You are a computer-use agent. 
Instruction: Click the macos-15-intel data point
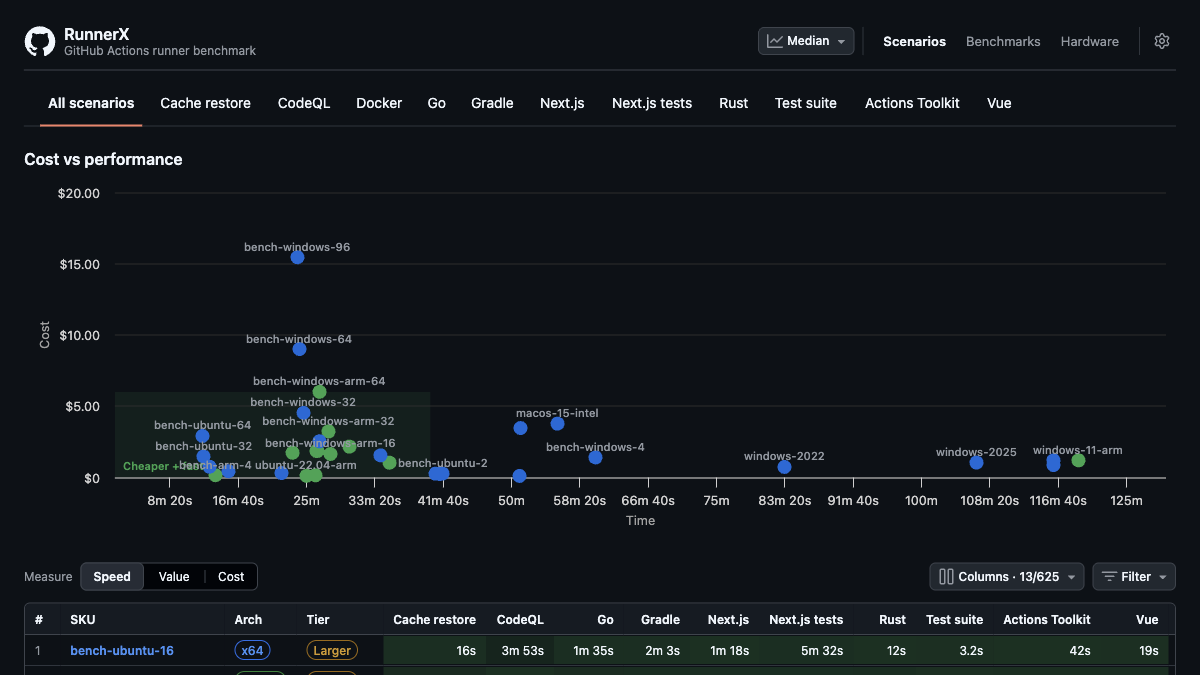point(557,424)
